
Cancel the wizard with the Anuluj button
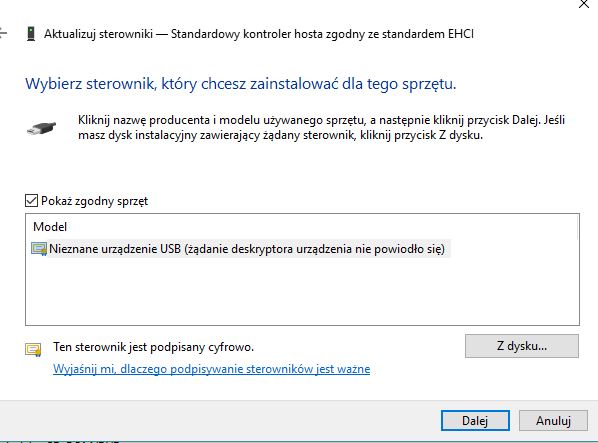553,421
